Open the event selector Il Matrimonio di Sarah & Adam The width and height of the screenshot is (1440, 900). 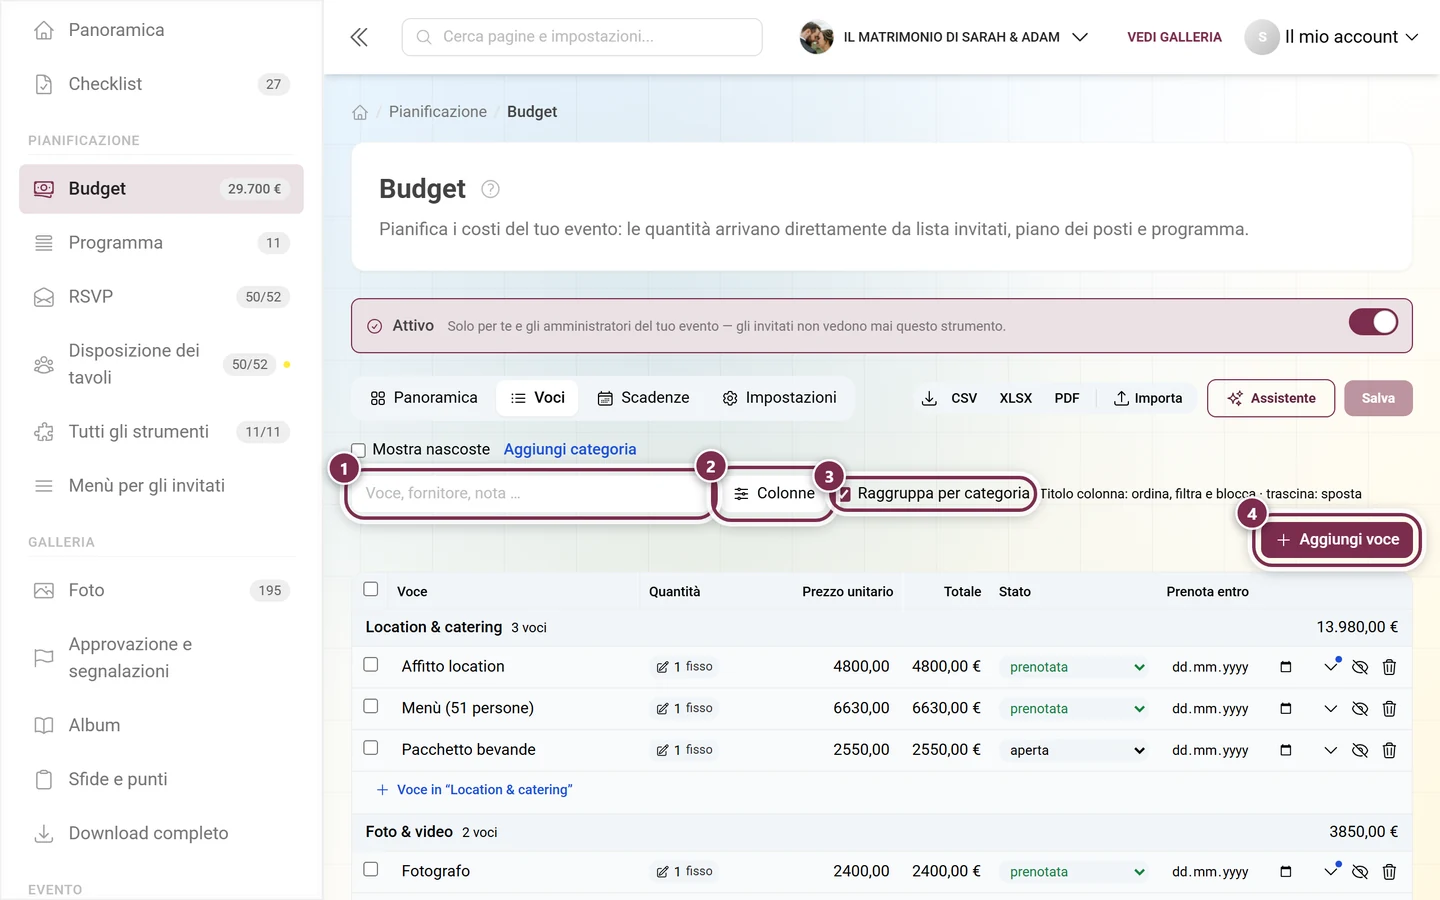(944, 37)
